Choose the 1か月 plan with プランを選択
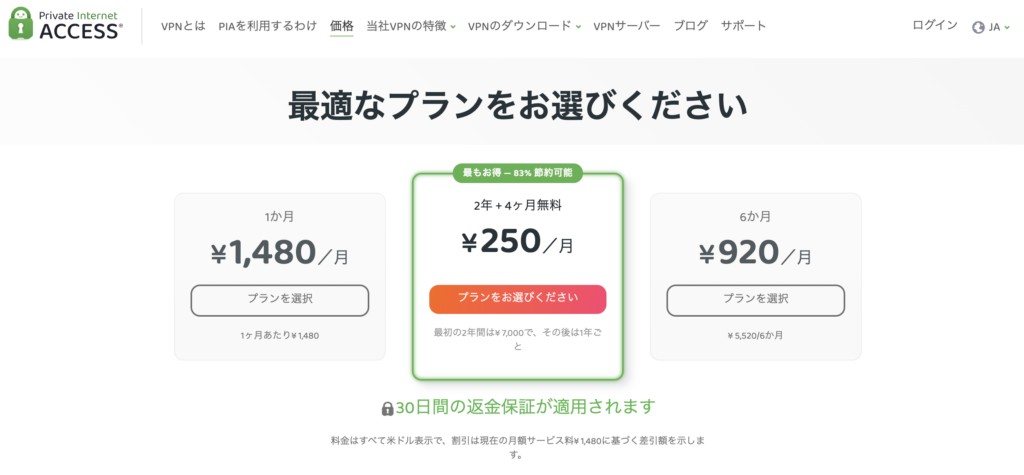 (x=280, y=300)
